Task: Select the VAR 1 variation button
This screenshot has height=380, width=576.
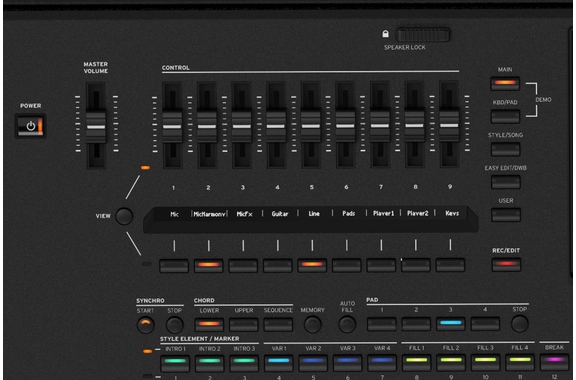Action: [x=279, y=362]
